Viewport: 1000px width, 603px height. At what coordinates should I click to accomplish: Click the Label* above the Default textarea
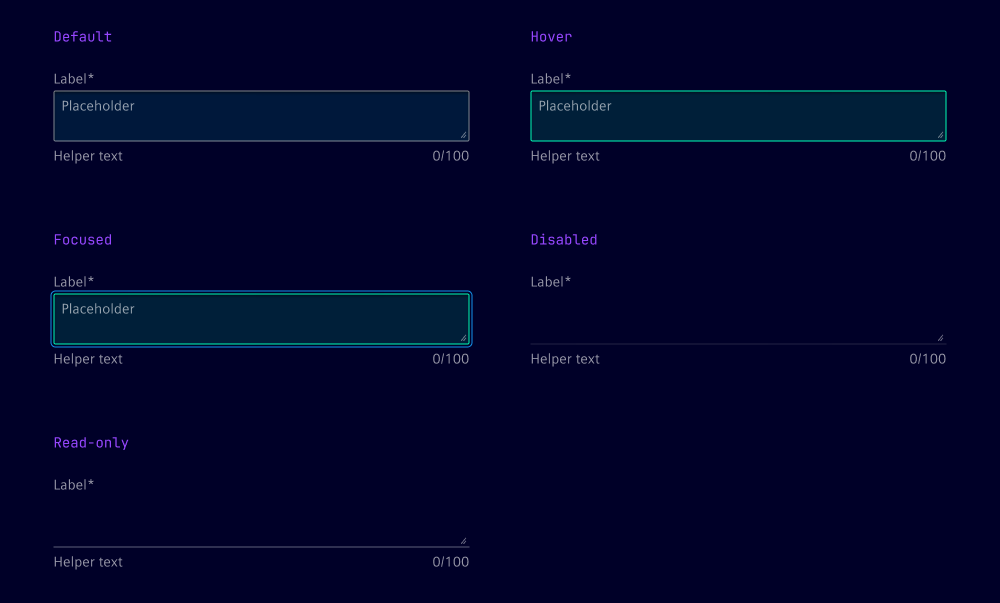tap(74, 79)
